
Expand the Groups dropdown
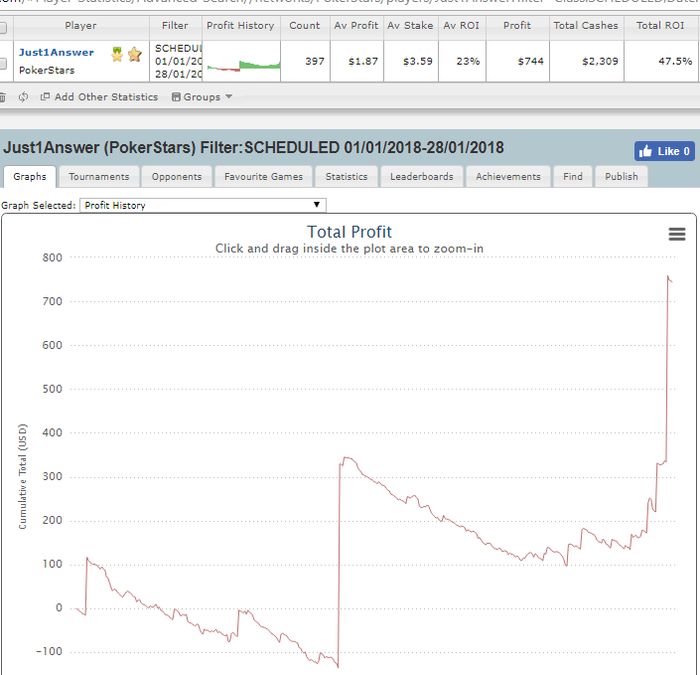point(202,97)
